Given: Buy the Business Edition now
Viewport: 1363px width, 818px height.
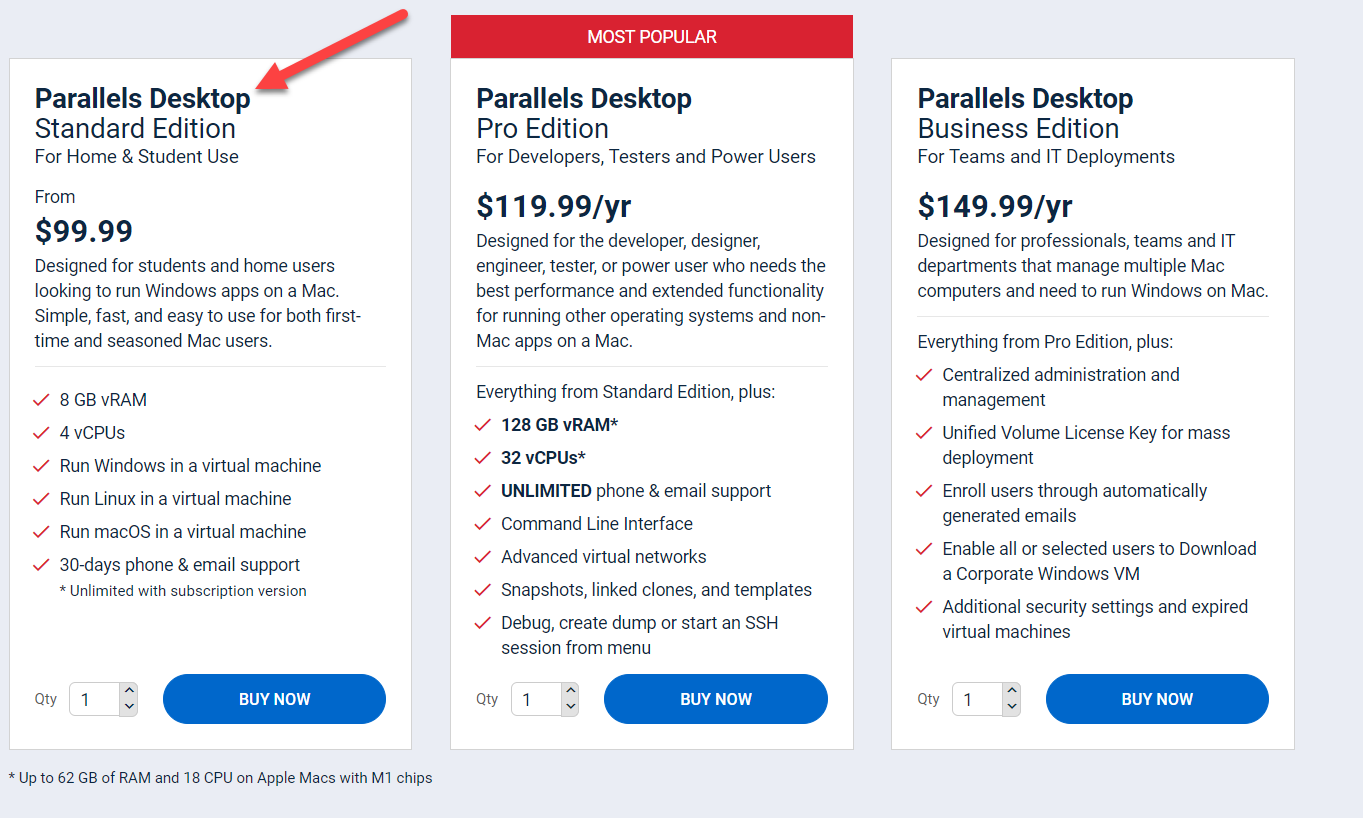Looking at the screenshot, I should click(1157, 699).
